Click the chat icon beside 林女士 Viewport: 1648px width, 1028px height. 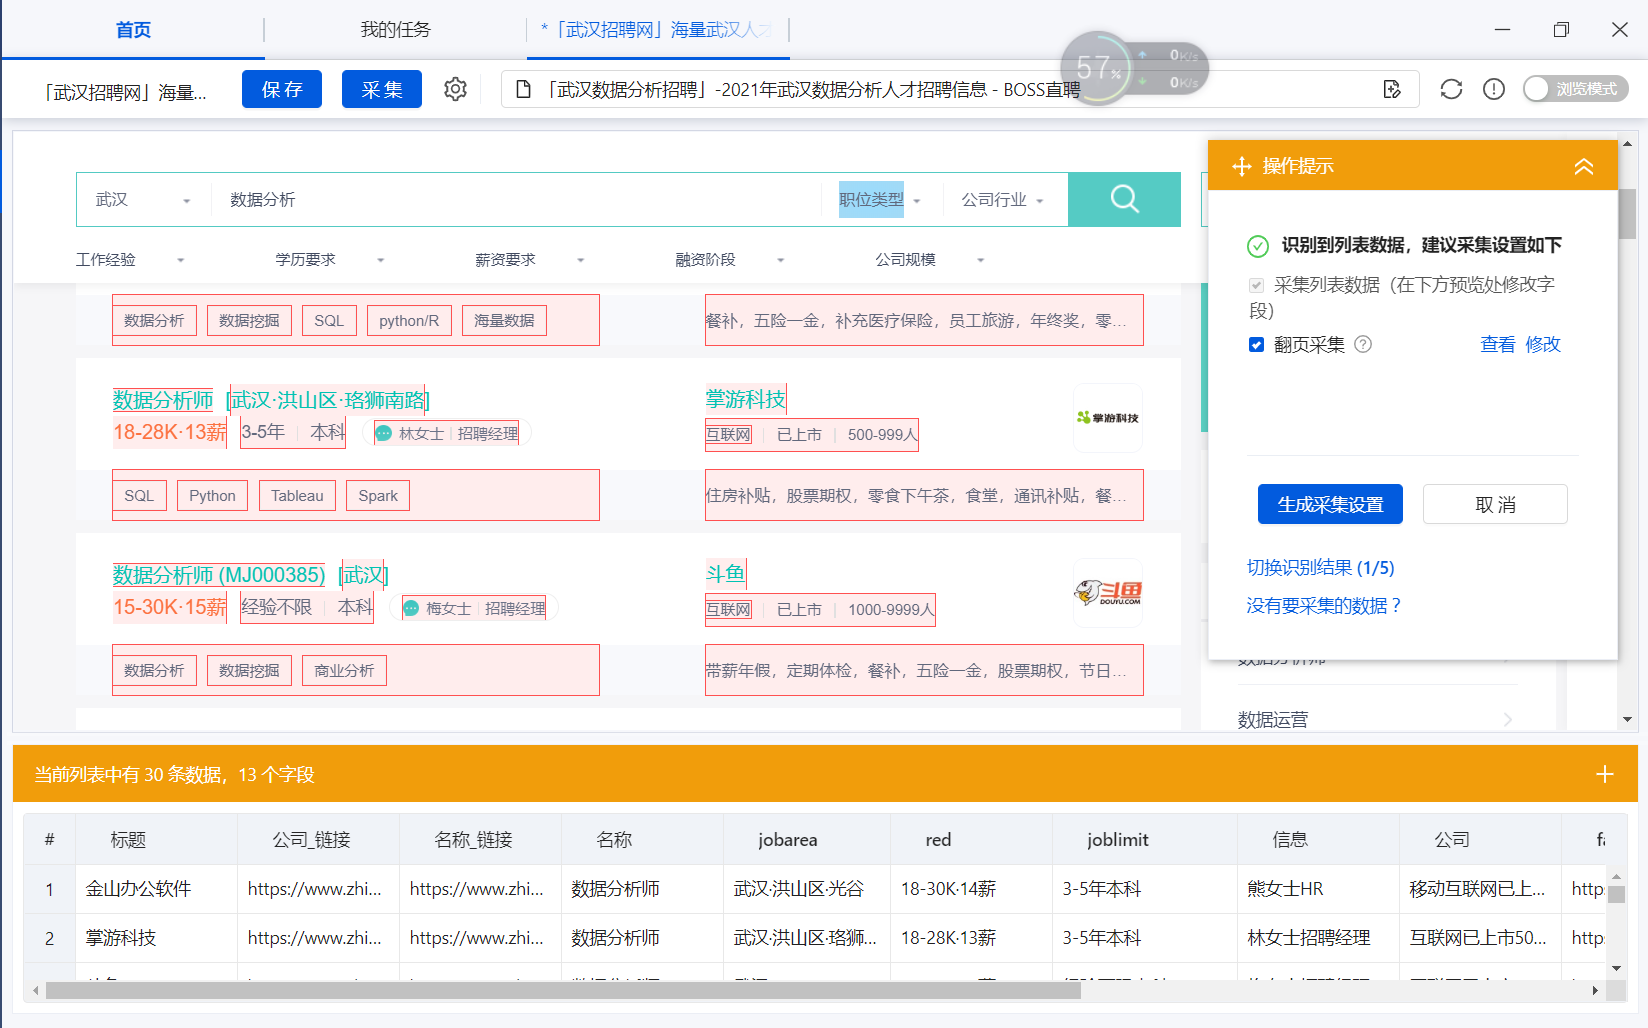pyautogui.click(x=384, y=433)
